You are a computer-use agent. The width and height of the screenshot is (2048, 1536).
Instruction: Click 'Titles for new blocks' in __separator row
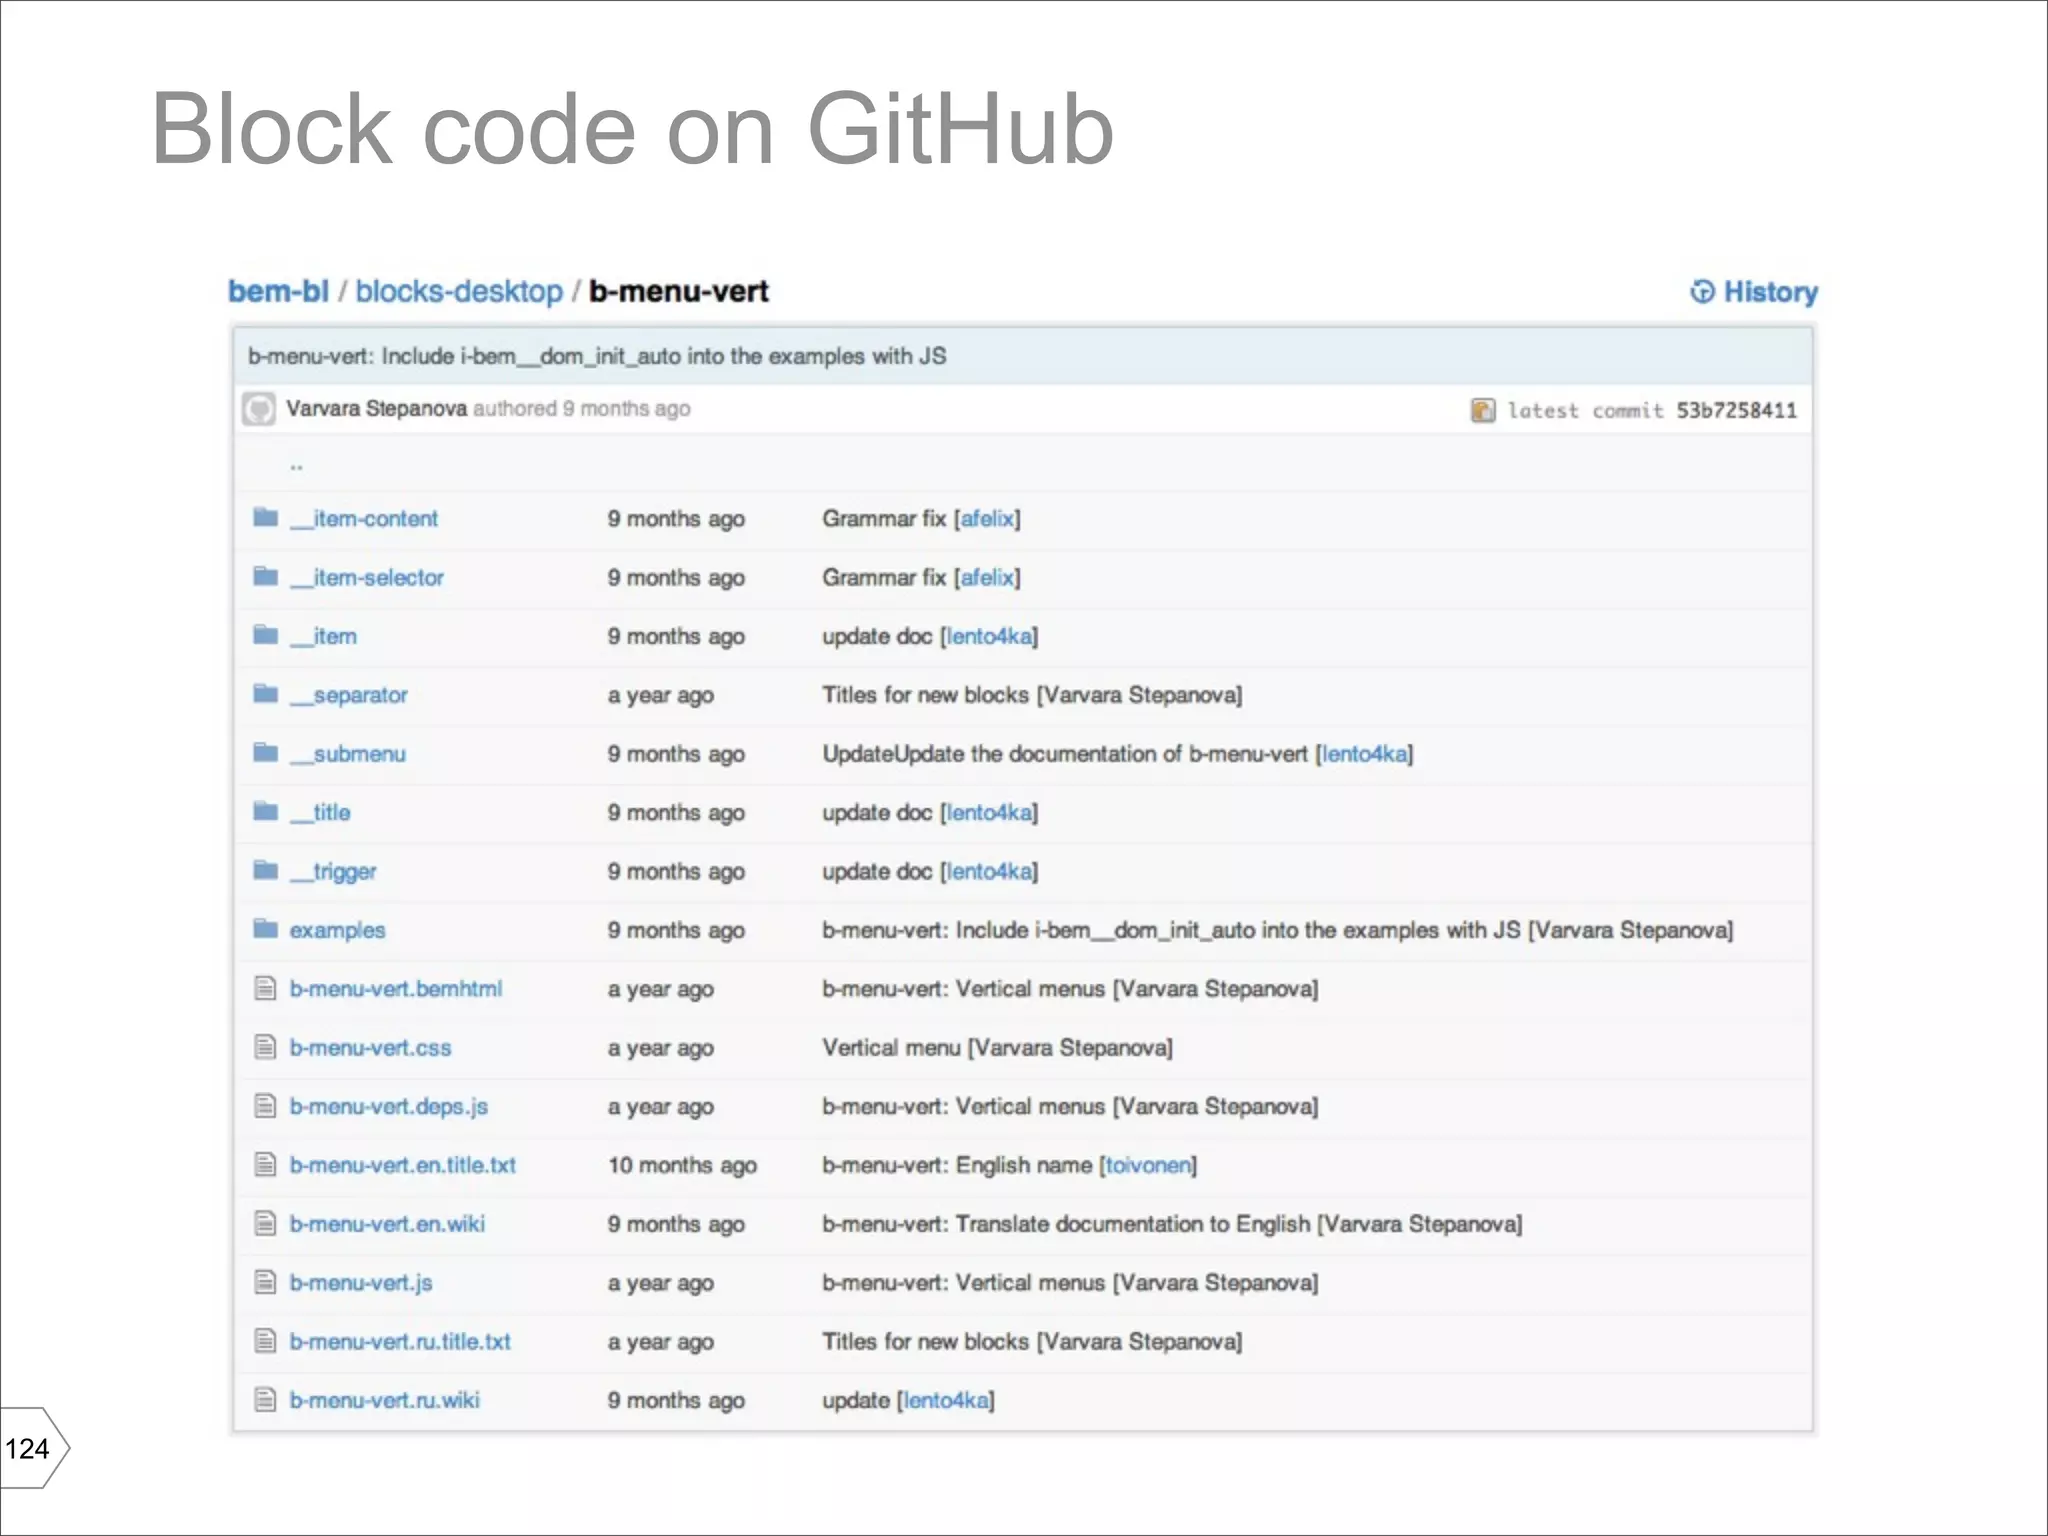click(x=925, y=695)
